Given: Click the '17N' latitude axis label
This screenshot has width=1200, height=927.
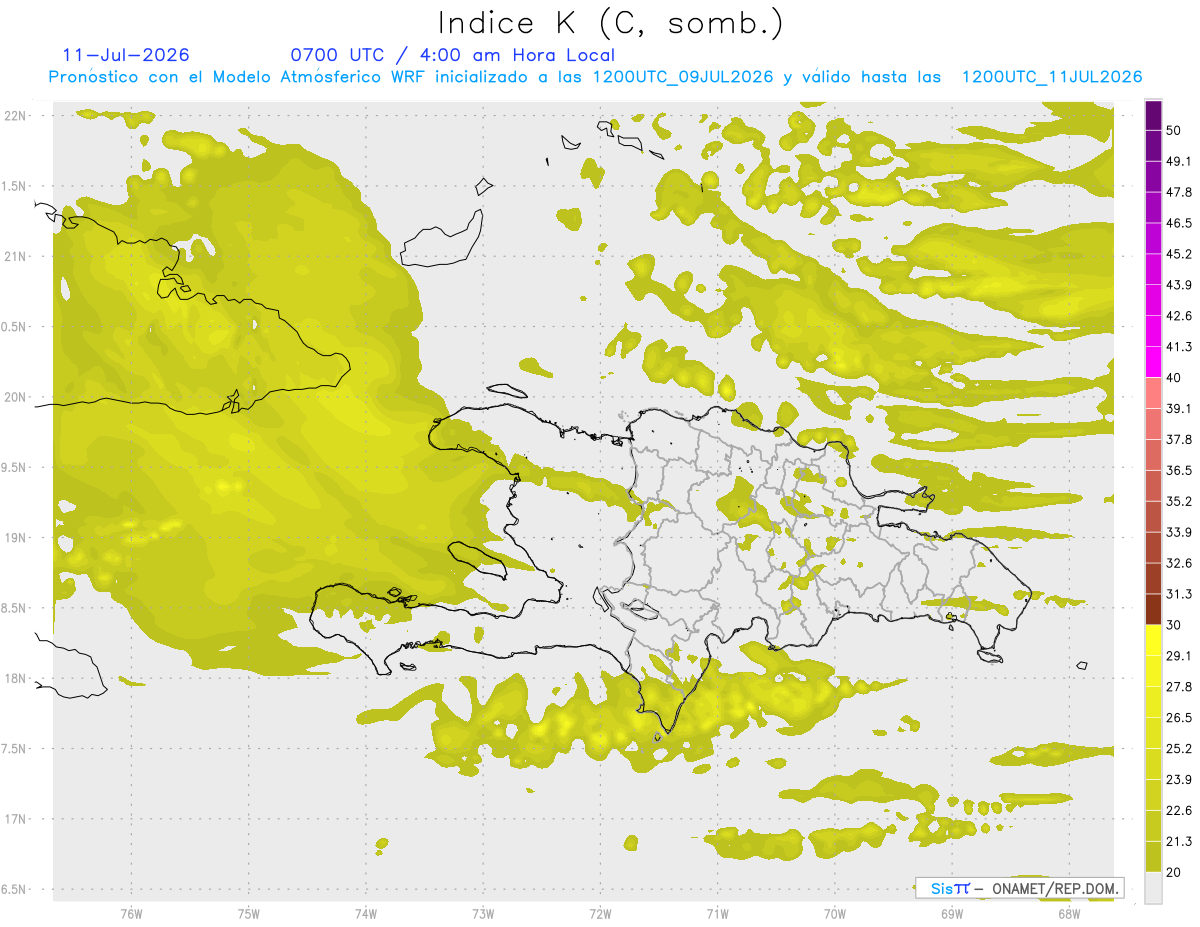Looking at the screenshot, I should [17, 819].
